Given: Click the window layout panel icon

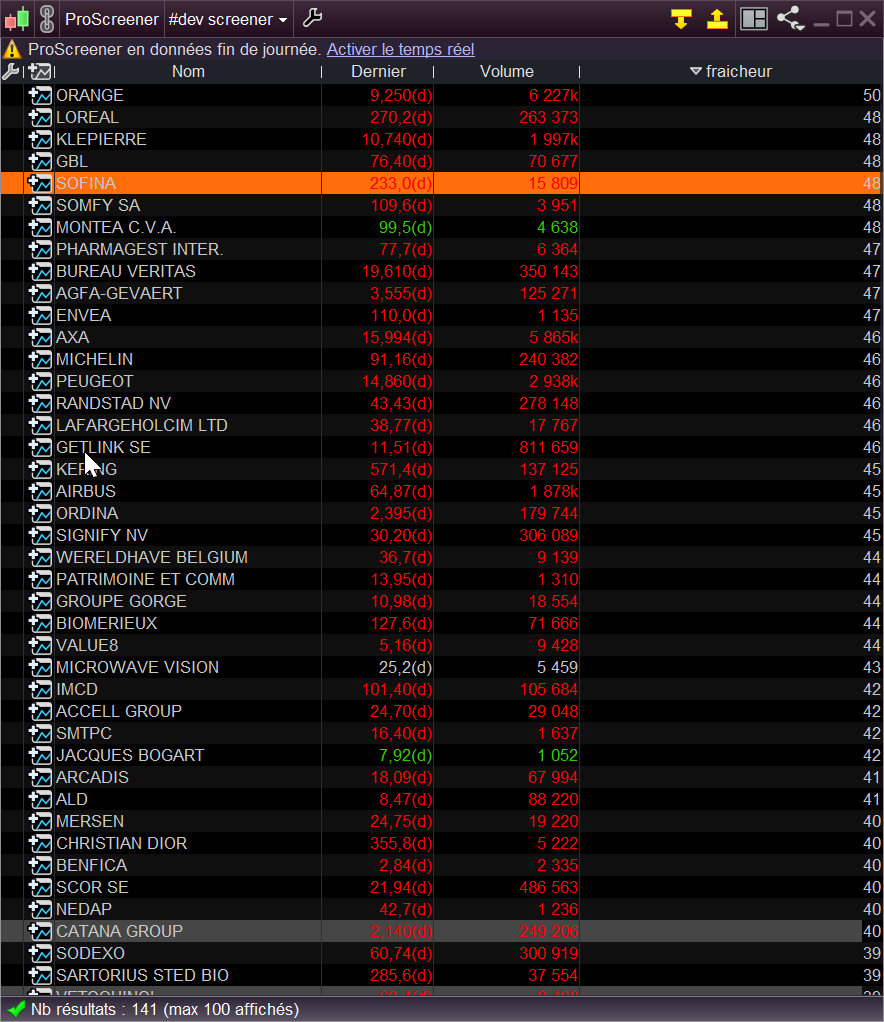Looking at the screenshot, I should 754,19.
